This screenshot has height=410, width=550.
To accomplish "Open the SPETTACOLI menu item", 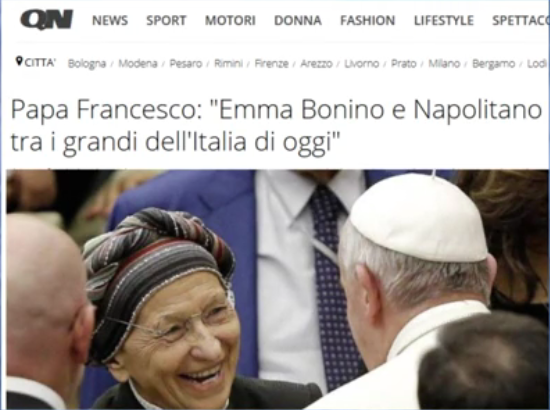I will tap(521, 21).
